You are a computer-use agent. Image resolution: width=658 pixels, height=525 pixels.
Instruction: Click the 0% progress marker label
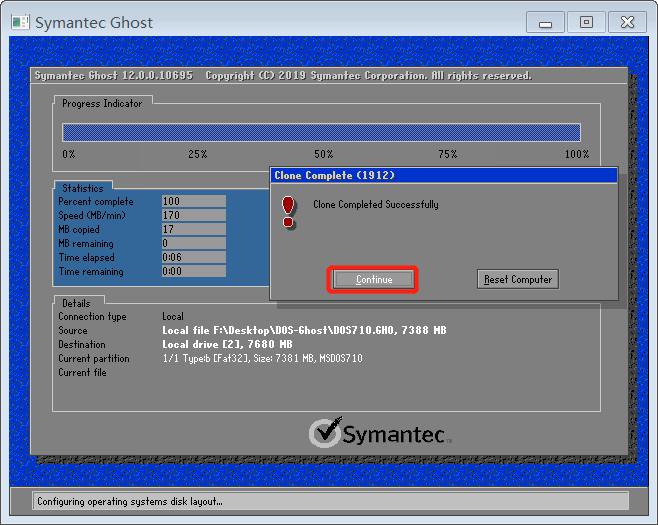pyautogui.click(x=68, y=154)
